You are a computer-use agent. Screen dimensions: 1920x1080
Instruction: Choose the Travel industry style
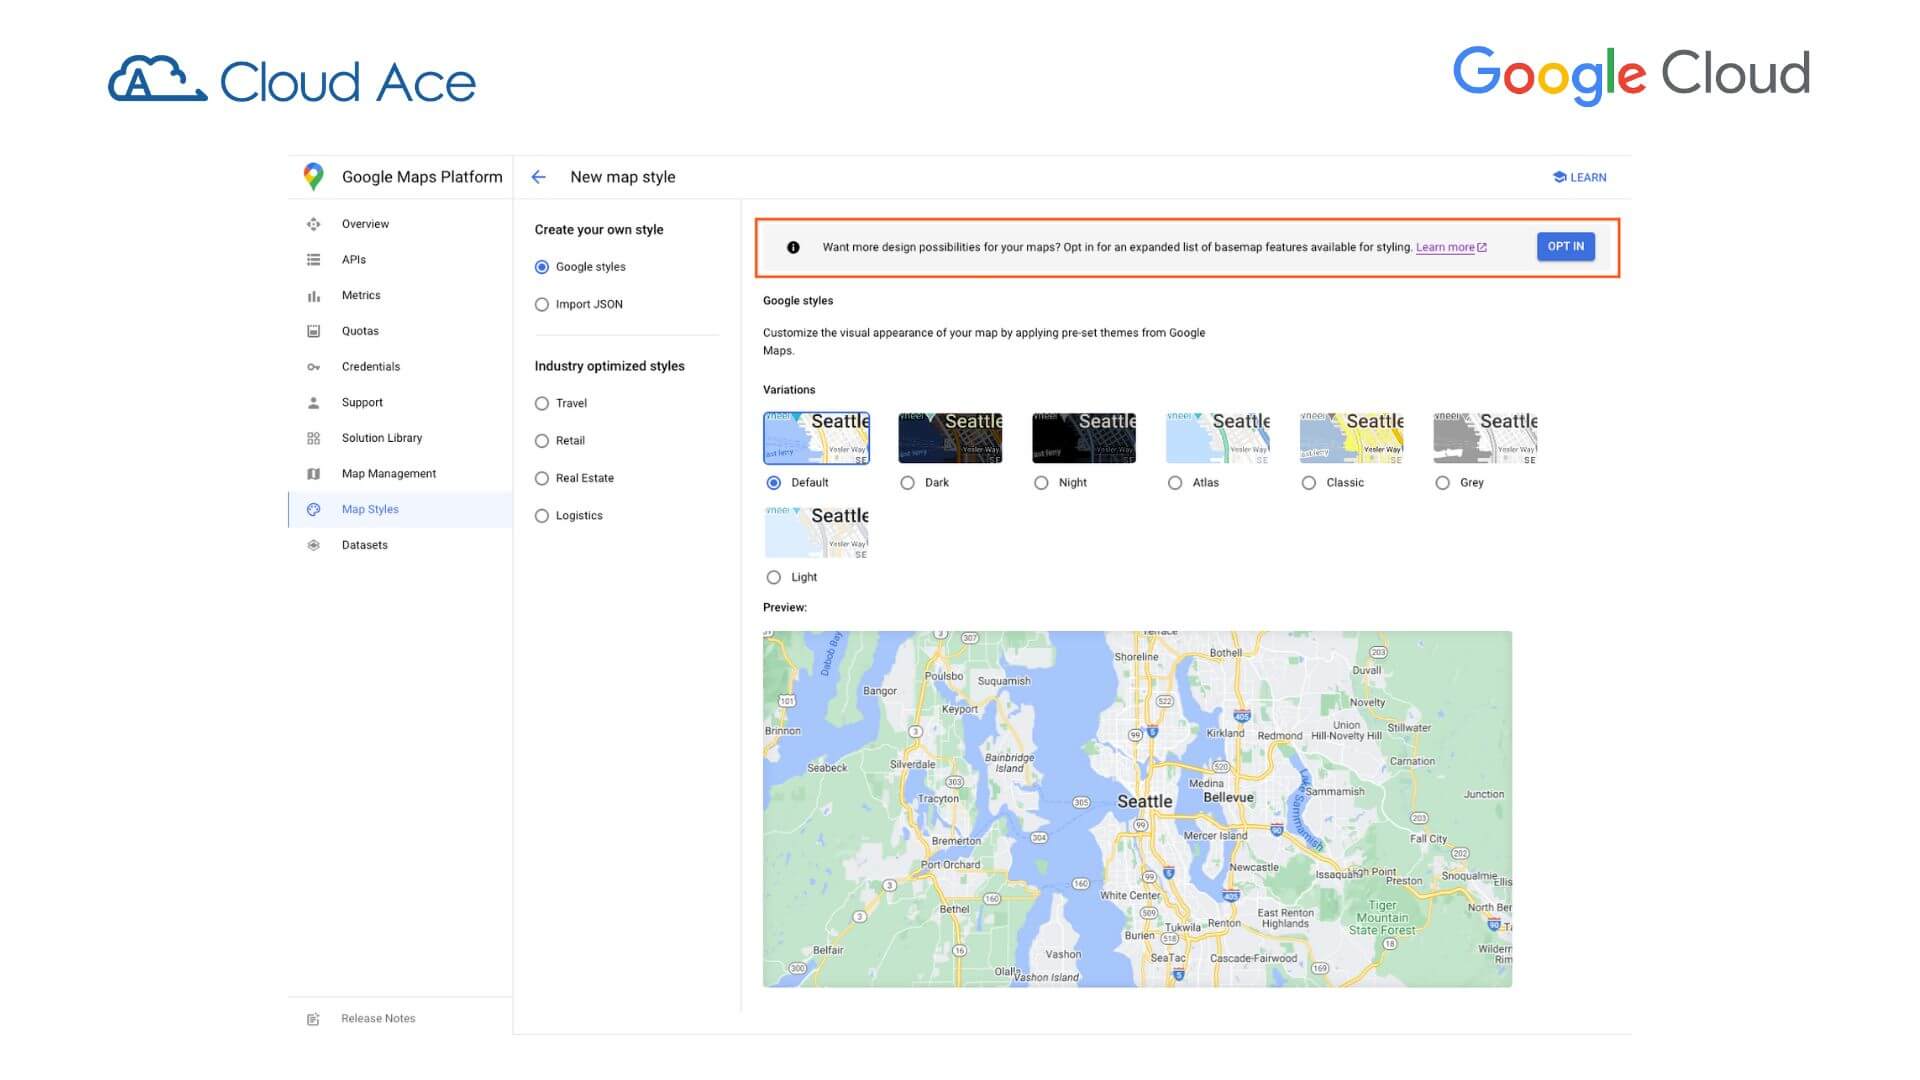tap(542, 404)
